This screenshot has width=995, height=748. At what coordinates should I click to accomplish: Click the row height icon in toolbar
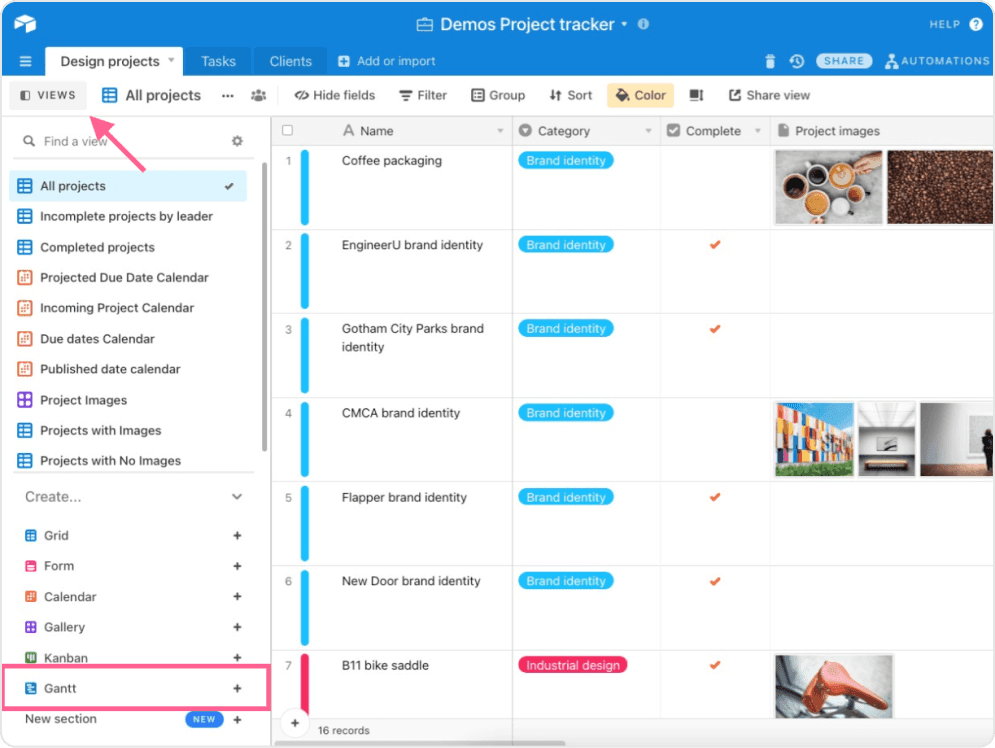click(x=697, y=96)
